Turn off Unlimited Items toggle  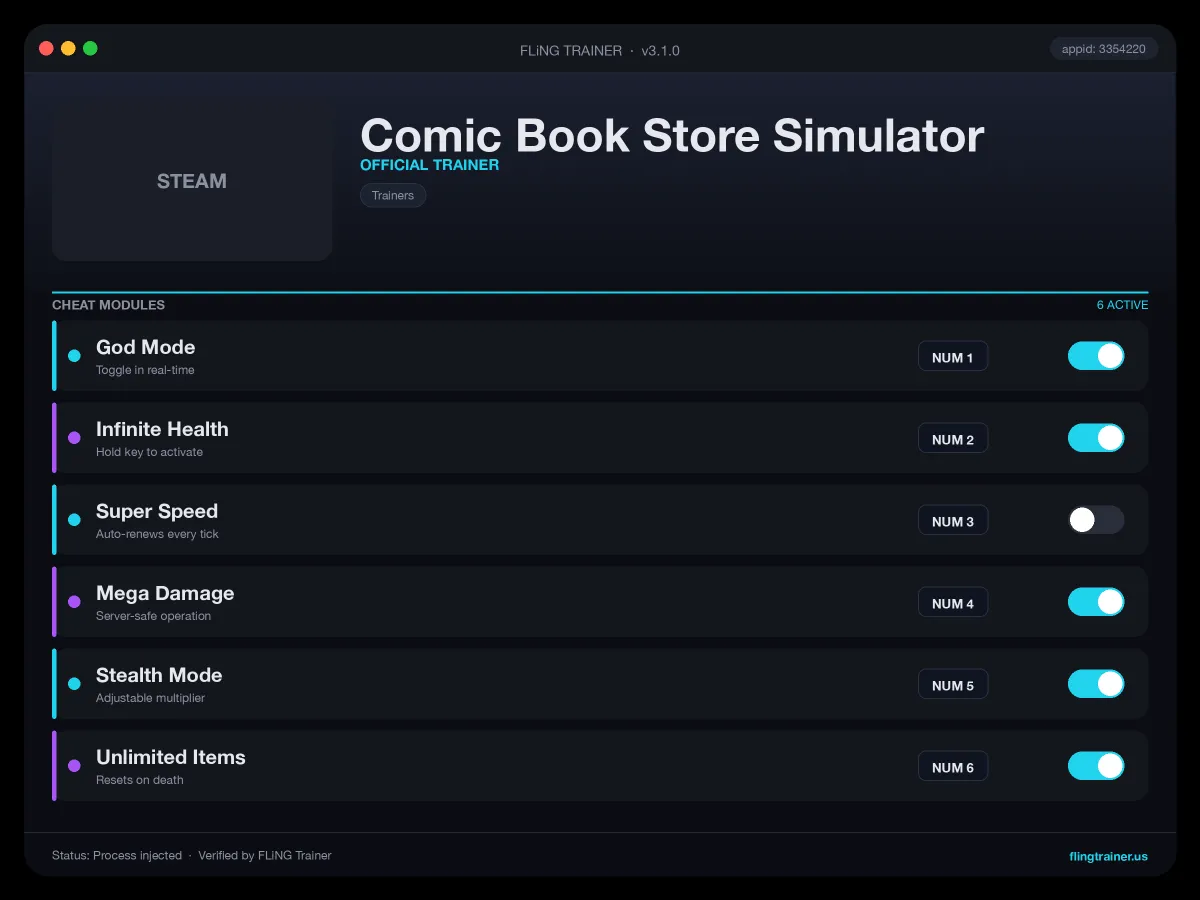point(1096,766)
